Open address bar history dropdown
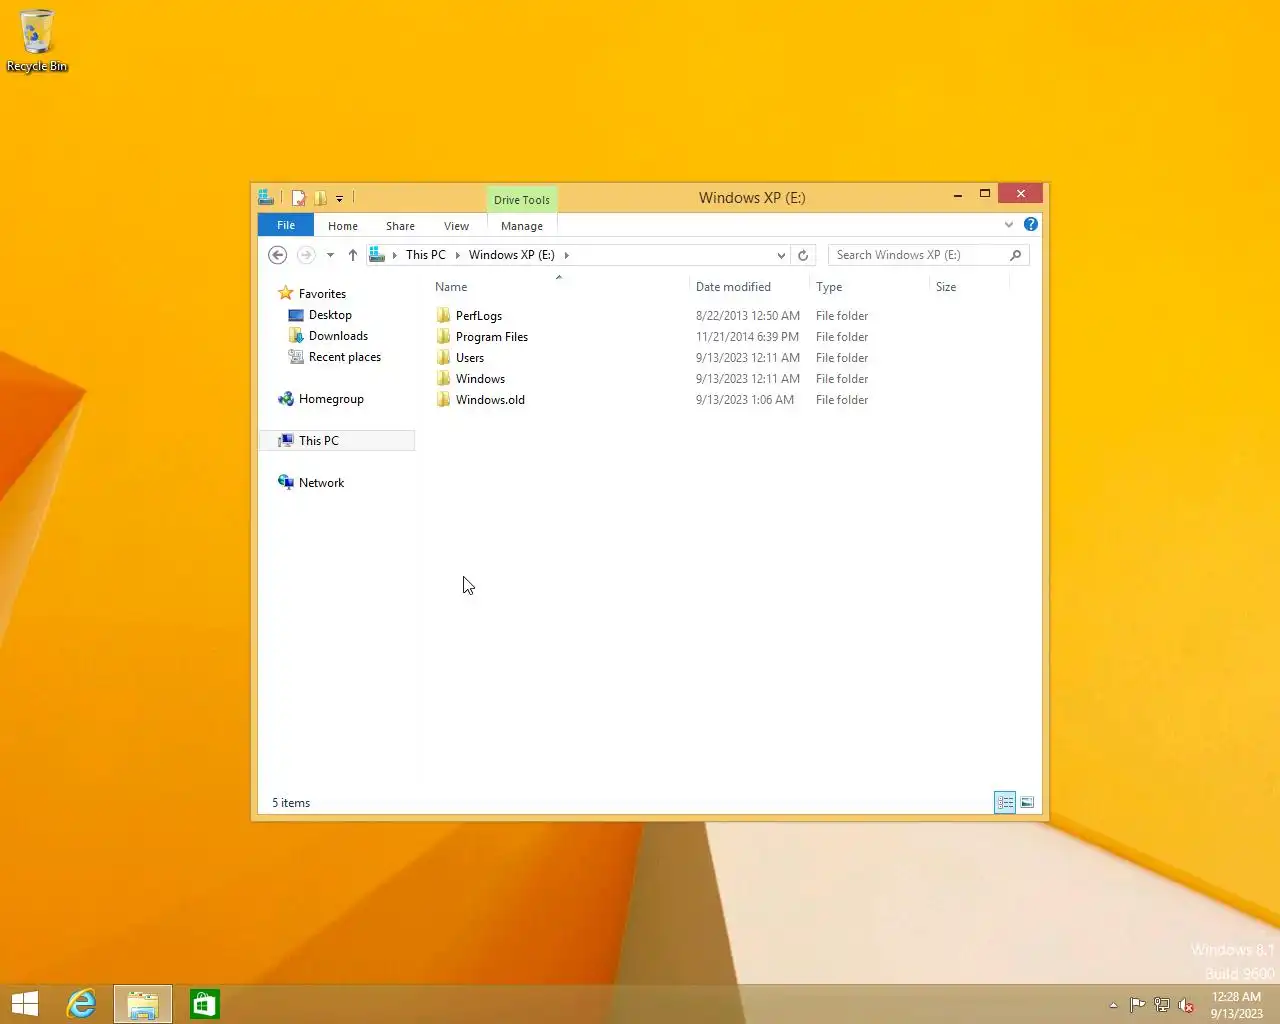 [x=781, y=255]
